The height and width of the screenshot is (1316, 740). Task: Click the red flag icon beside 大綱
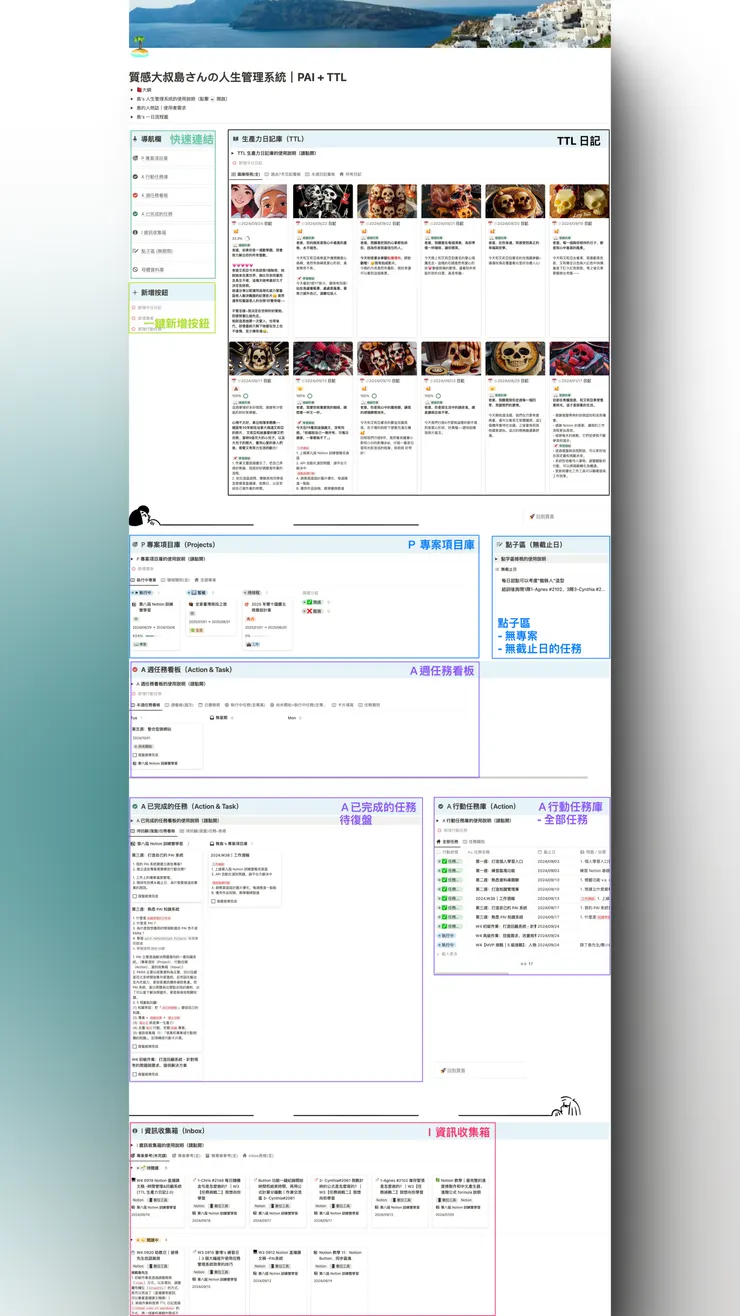click(x=139, y=90)
